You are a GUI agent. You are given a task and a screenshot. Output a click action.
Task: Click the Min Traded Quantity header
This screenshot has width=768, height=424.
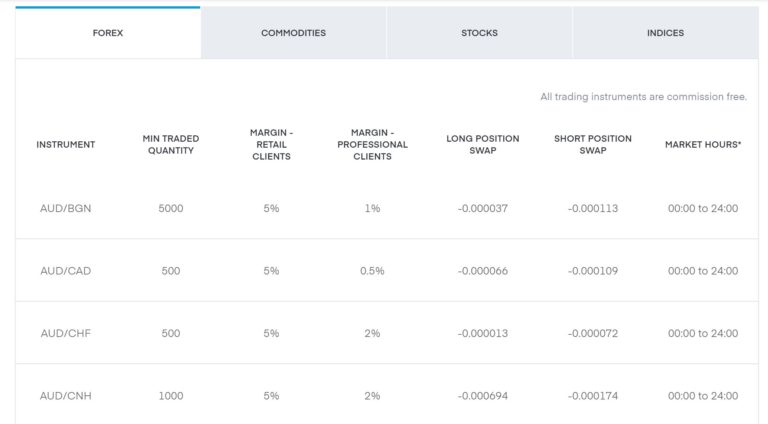(x=171, y=144)
